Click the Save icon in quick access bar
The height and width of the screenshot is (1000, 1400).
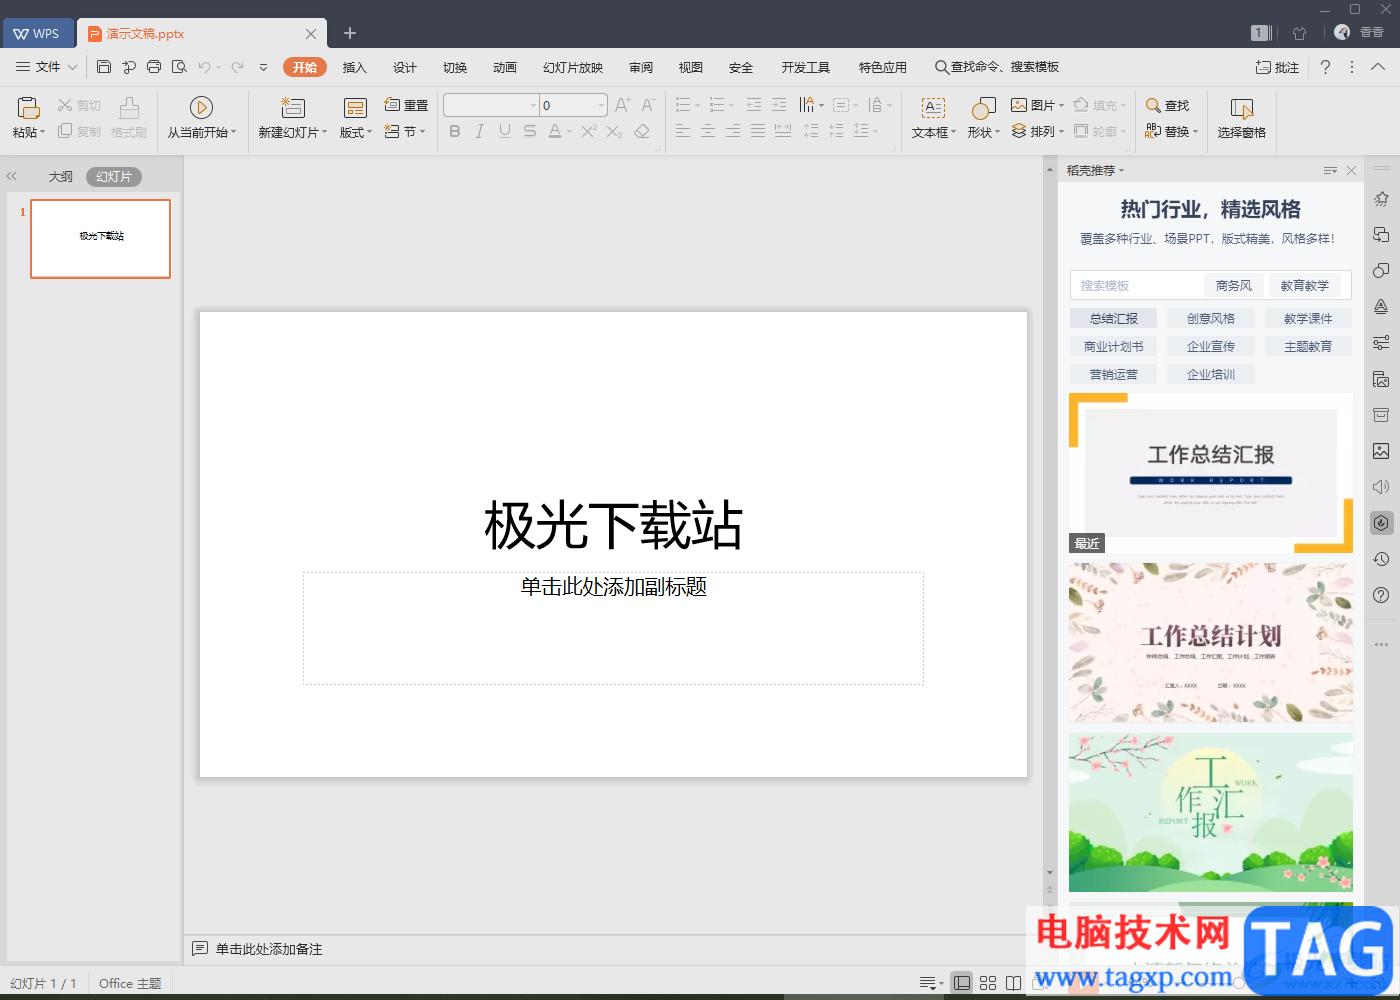click(x=104, y=67)
